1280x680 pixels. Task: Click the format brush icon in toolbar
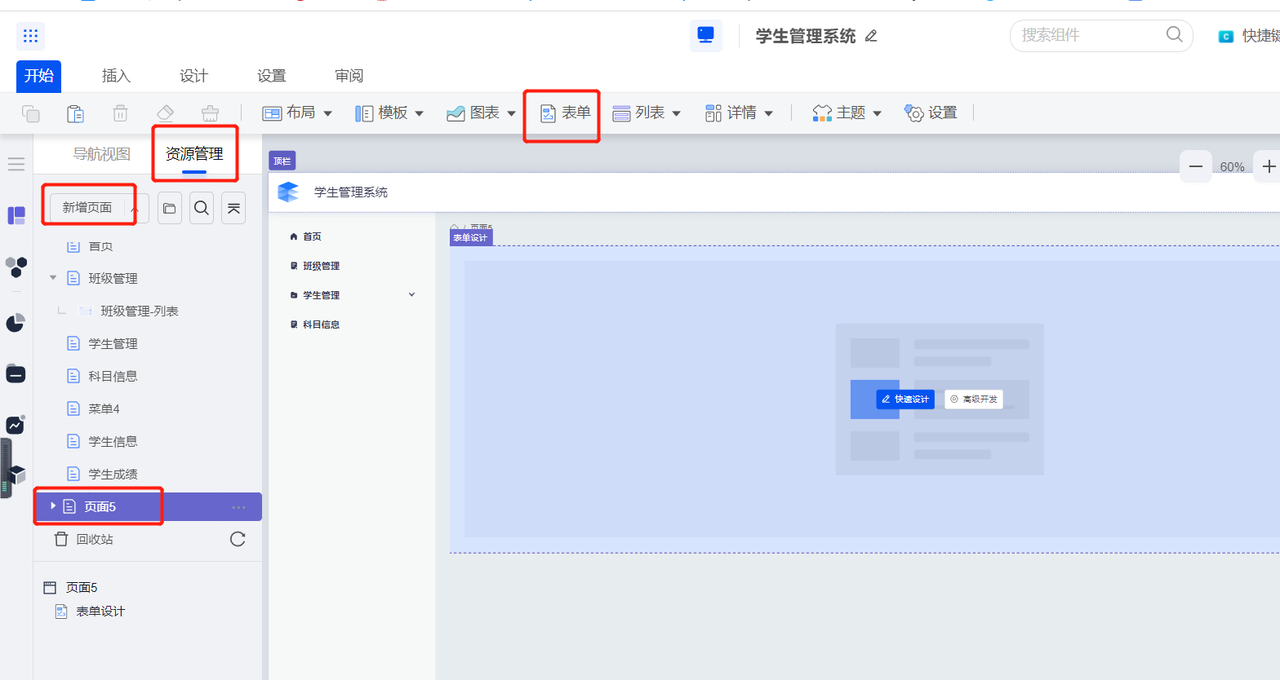coord(210,113)
